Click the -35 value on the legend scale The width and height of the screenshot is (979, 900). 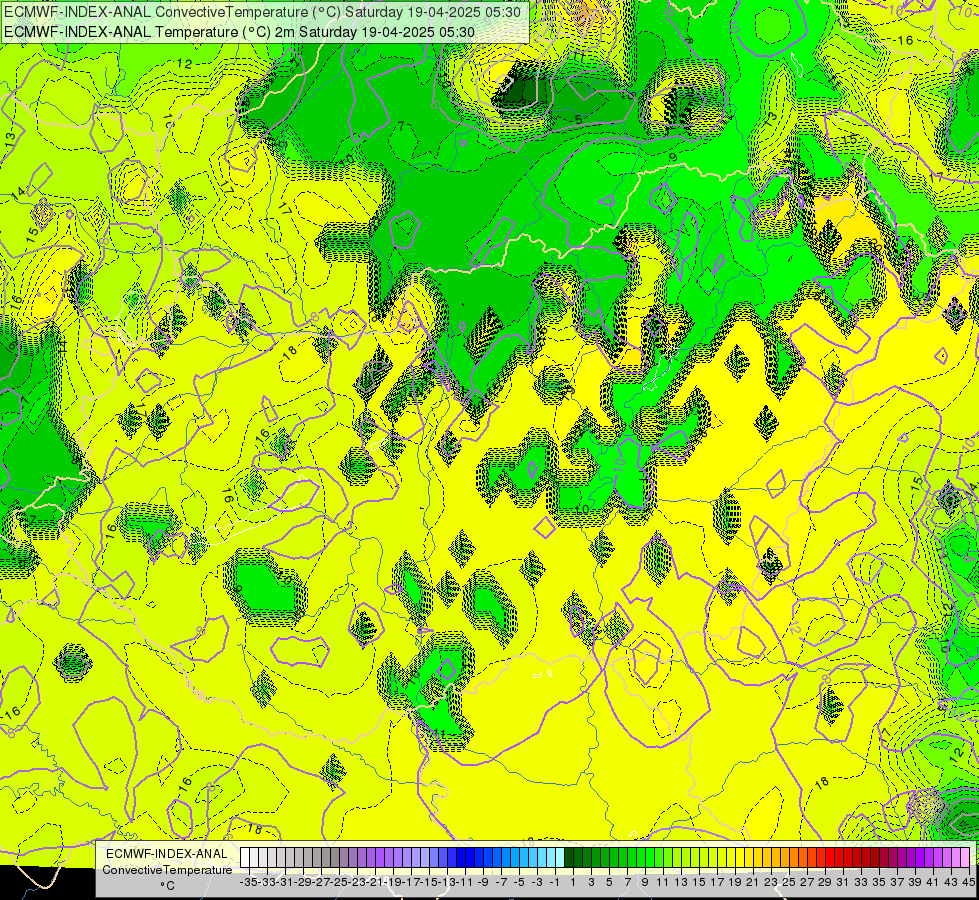coord(249,882)
